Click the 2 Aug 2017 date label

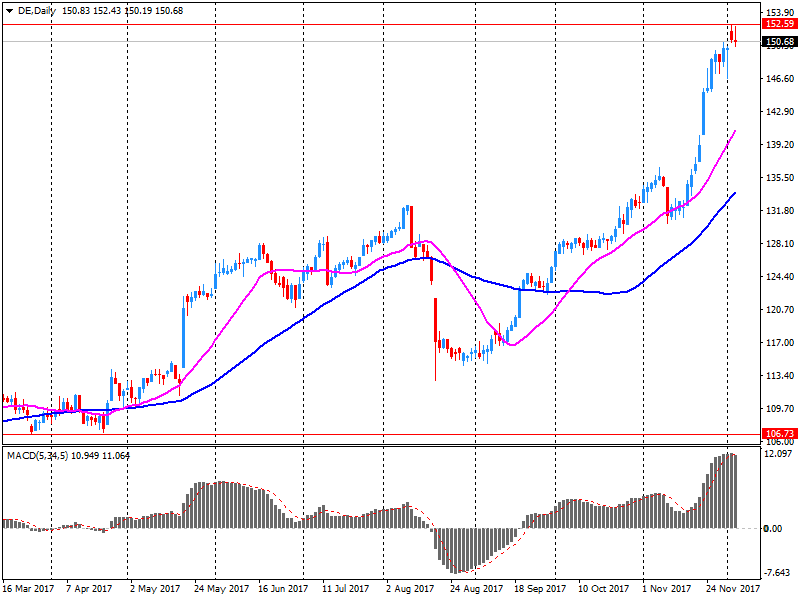[409, 590]
